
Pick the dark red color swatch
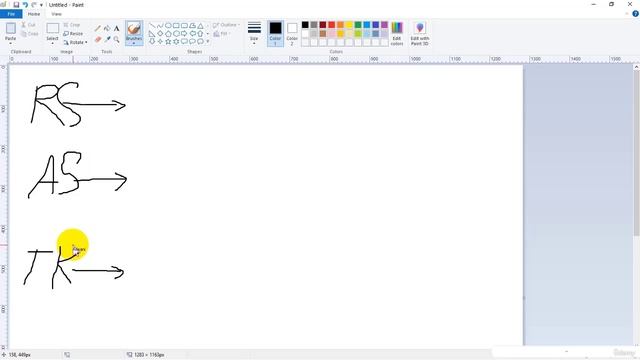[x=323, y=25]
